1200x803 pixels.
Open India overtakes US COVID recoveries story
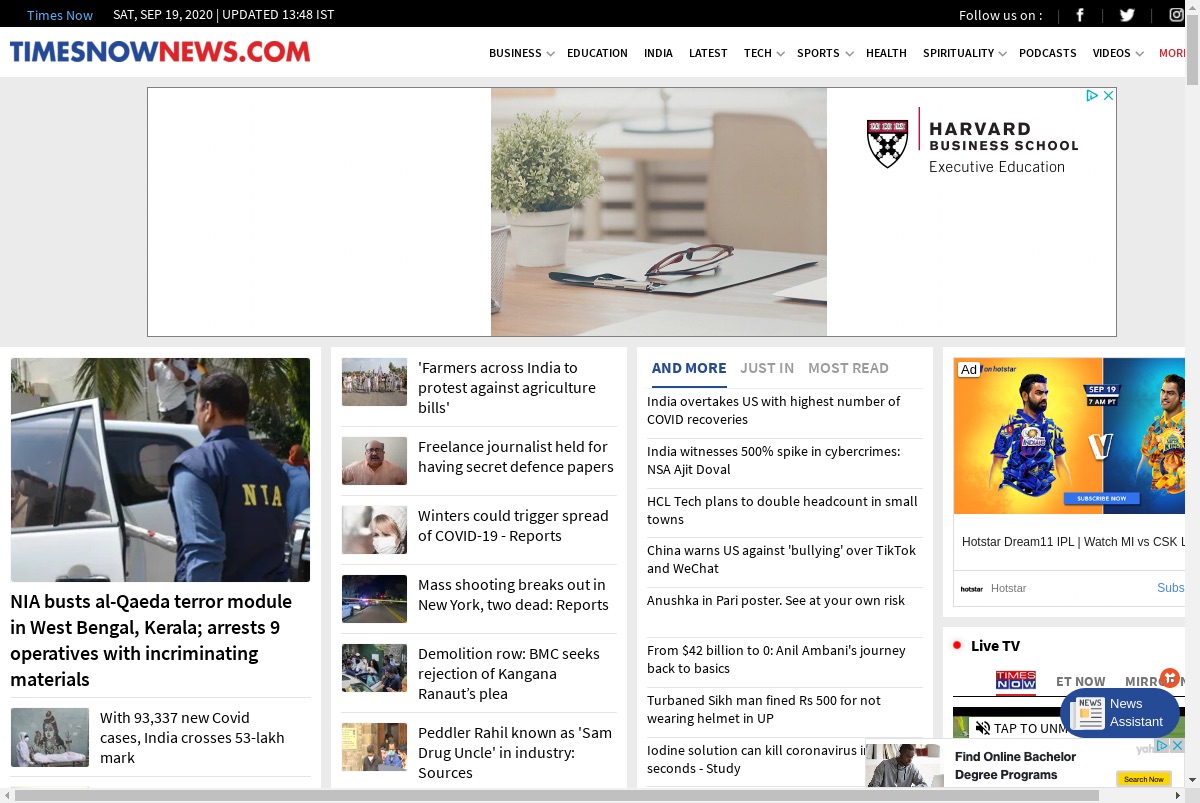pos(773,410)
